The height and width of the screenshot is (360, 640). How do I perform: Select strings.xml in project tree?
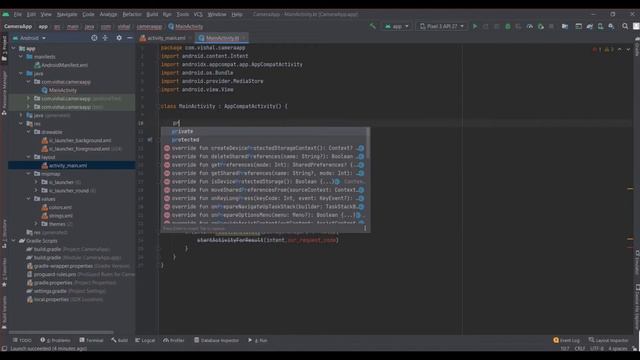[x=60, y=216]
